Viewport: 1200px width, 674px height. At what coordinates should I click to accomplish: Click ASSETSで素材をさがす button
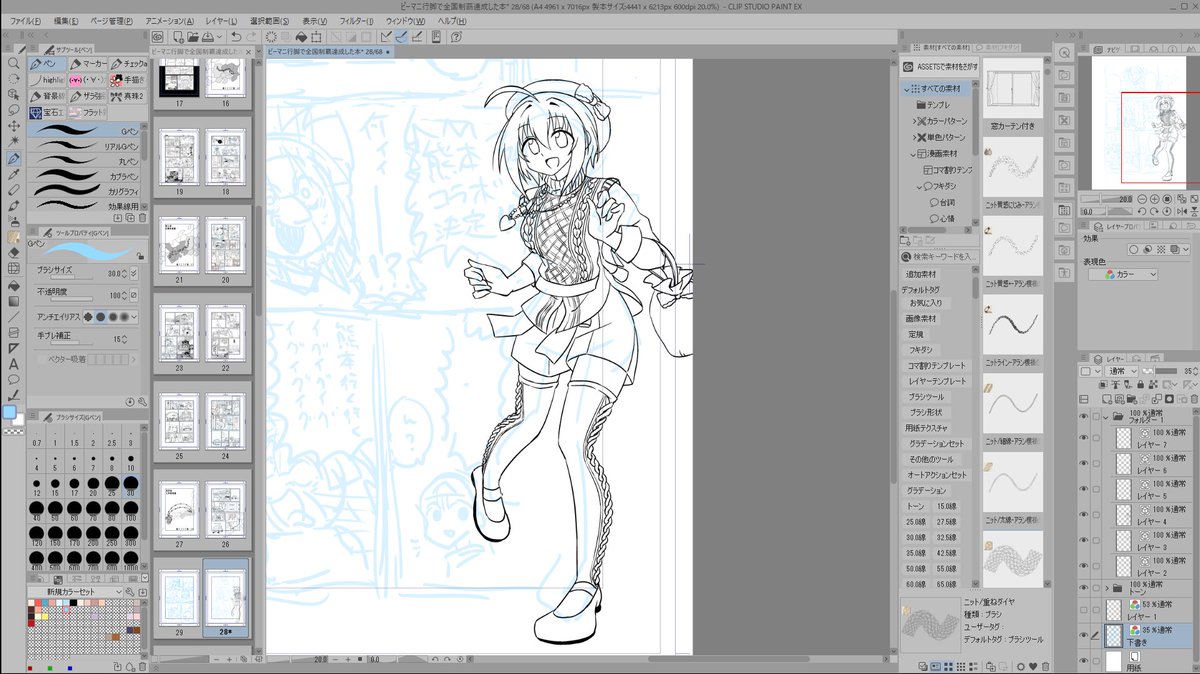tap(937, 66)
